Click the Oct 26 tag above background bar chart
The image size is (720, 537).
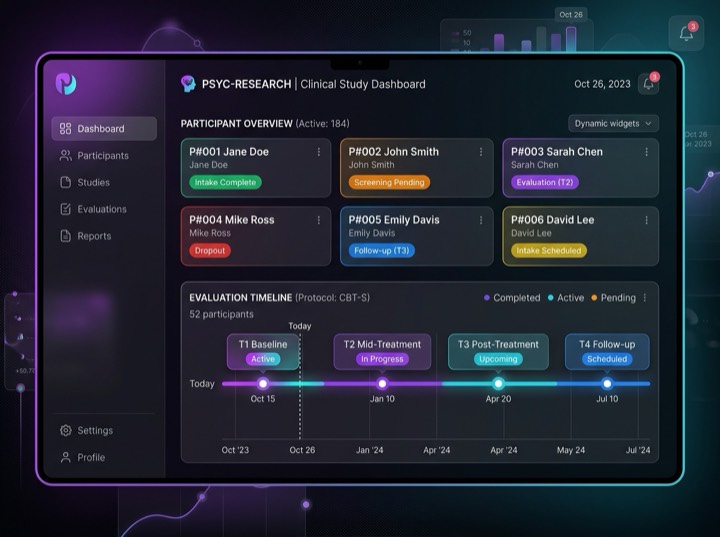click(x=571, y=15)
